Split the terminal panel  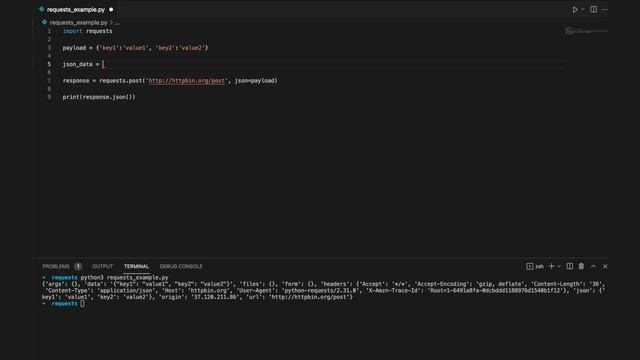point(570,267)
